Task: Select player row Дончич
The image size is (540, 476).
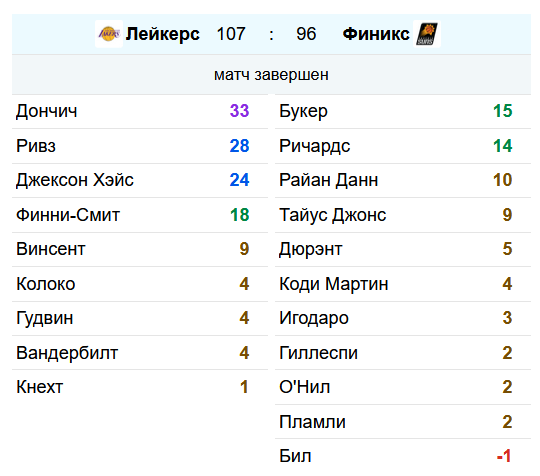Action: click(x=140, y=111)
